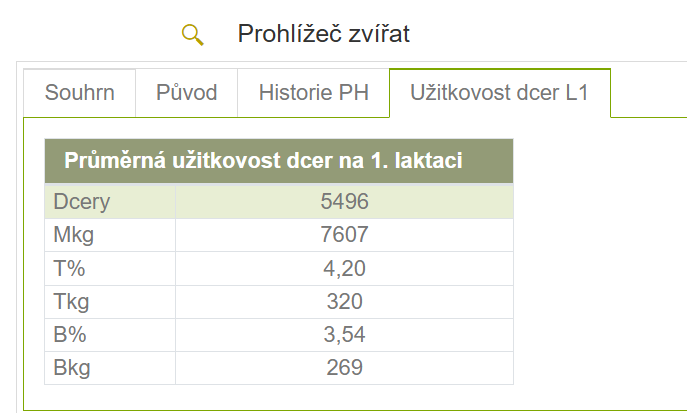Click the B% value 3,54

(x=344, y=335)
